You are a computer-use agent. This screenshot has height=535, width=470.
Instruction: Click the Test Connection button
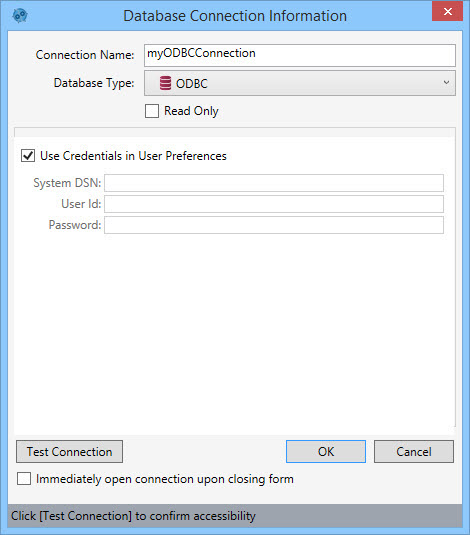tap(69, 452)
